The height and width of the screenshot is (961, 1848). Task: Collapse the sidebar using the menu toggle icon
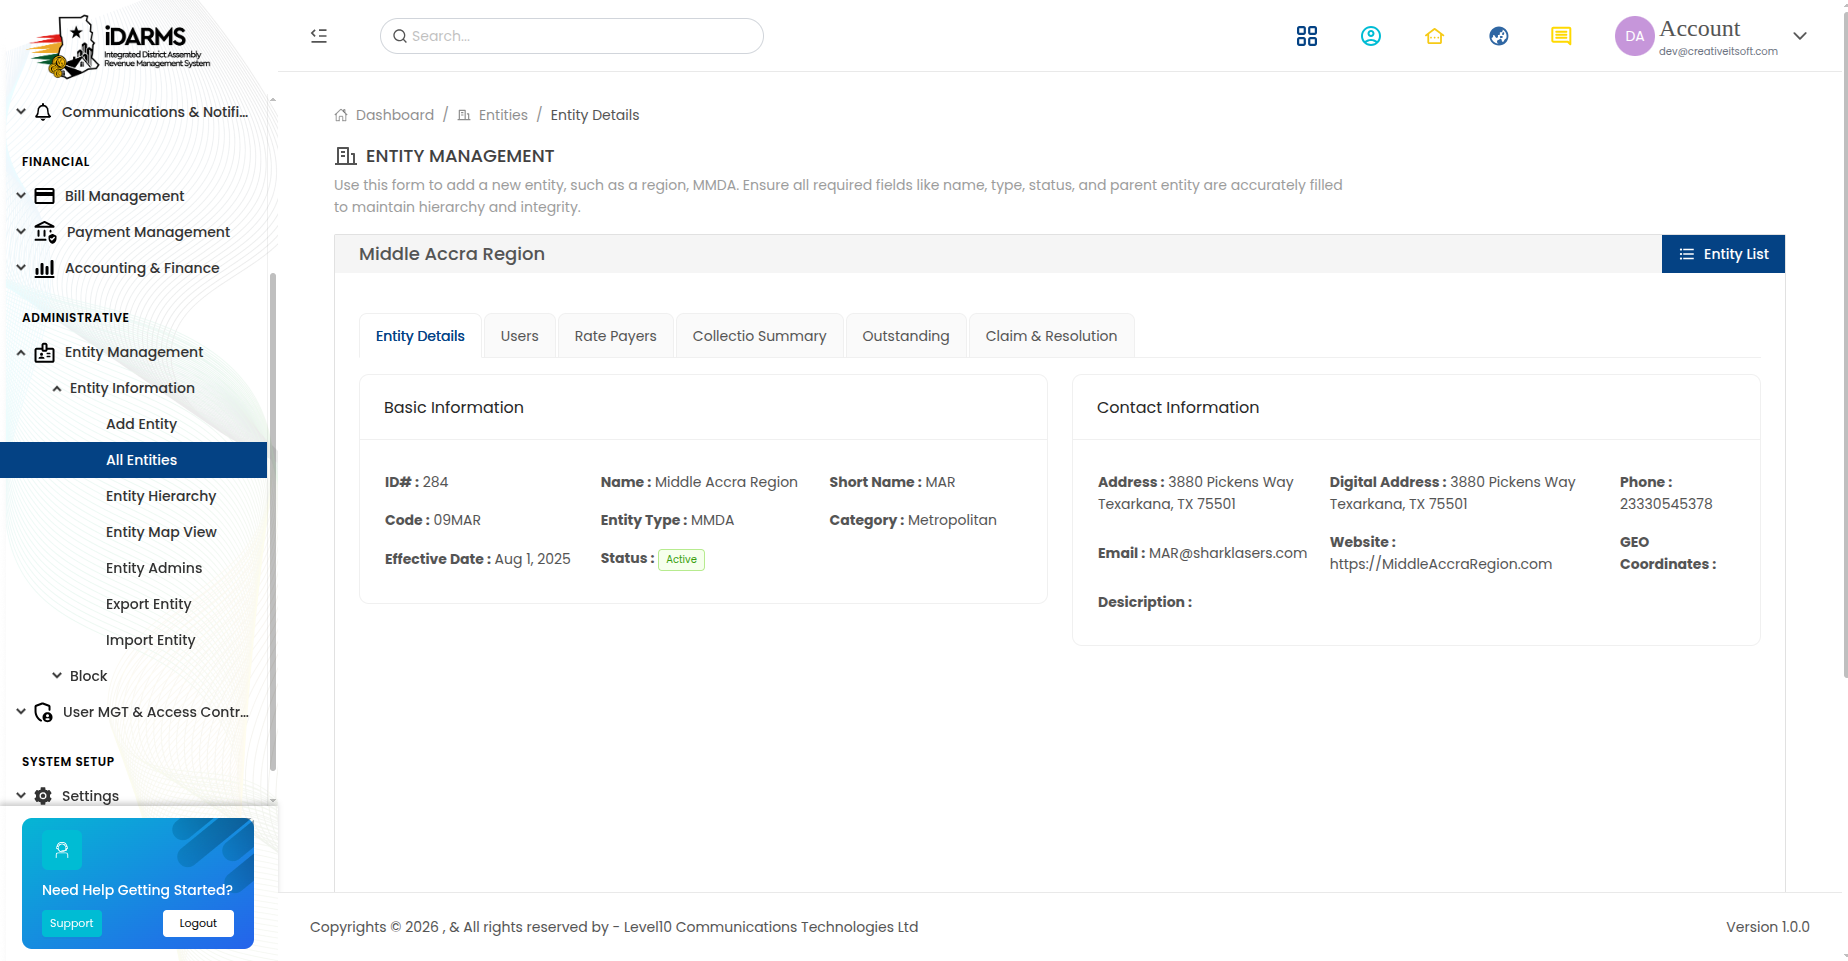pos(319,36)
